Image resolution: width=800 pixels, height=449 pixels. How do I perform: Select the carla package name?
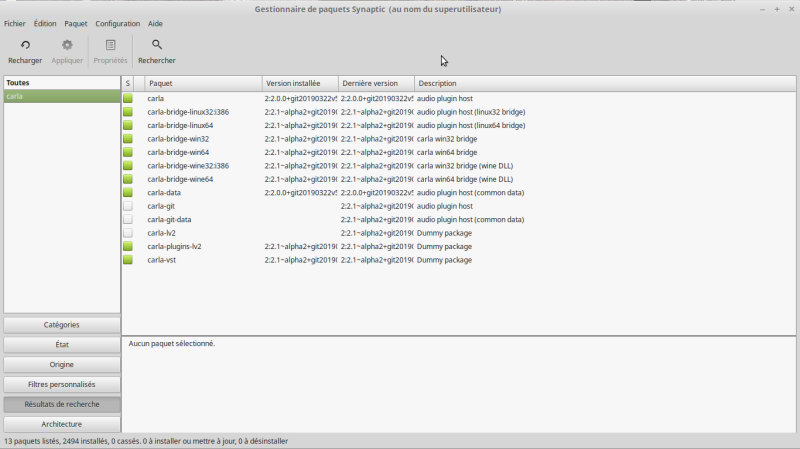point(156,98)
